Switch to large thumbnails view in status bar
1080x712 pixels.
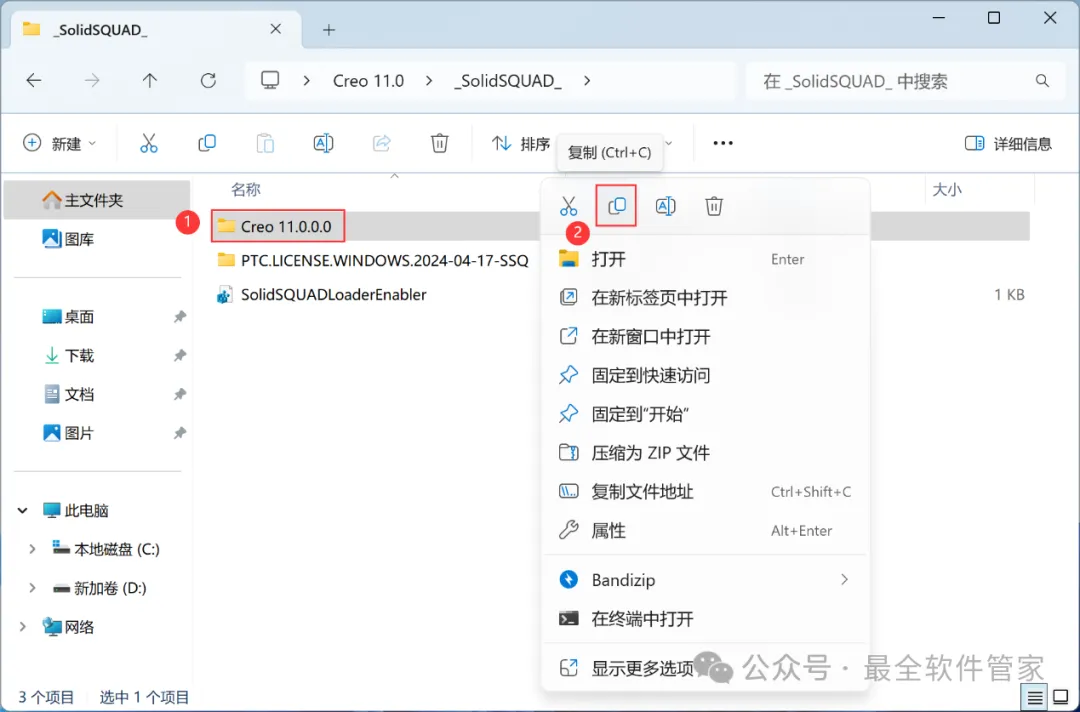click(x=1061, y=698)
